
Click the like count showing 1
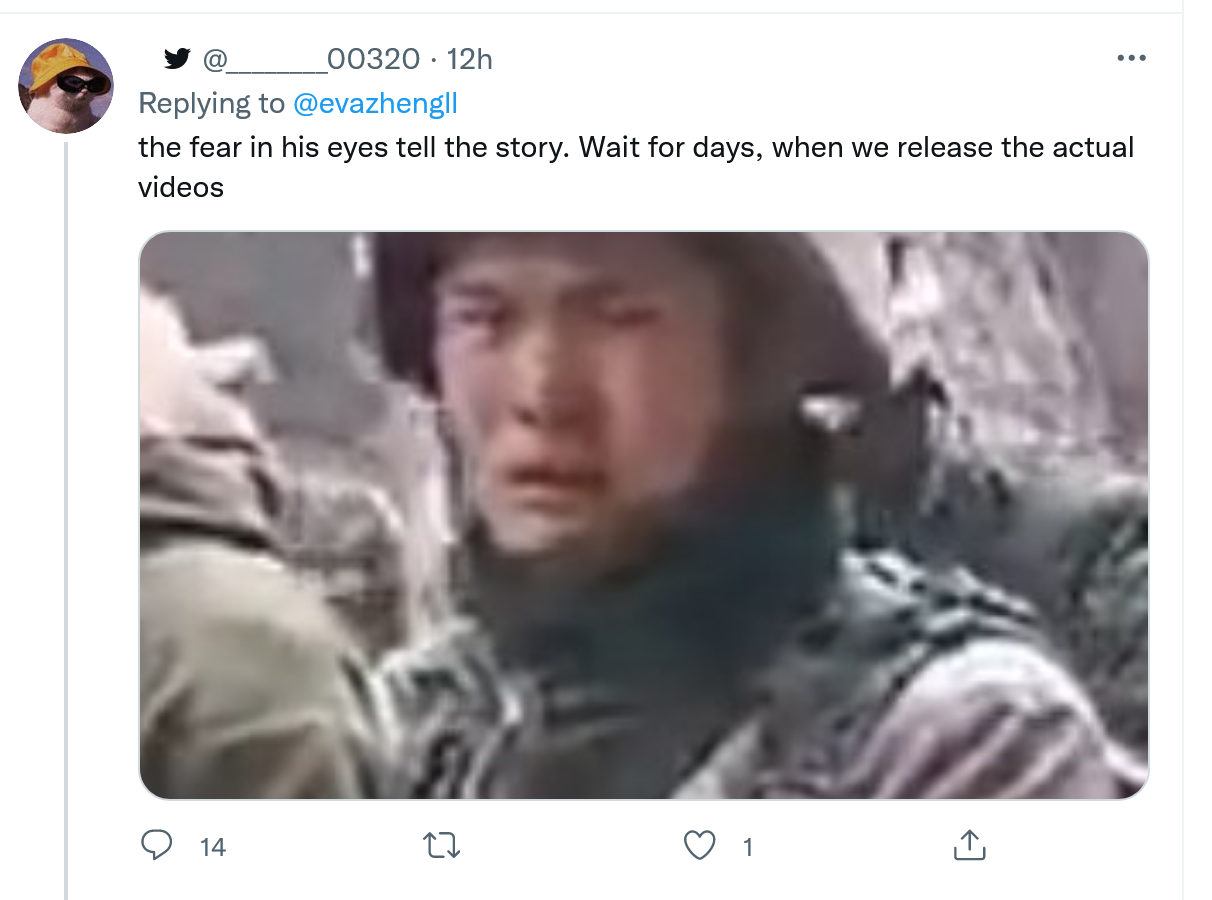[747, 848]
